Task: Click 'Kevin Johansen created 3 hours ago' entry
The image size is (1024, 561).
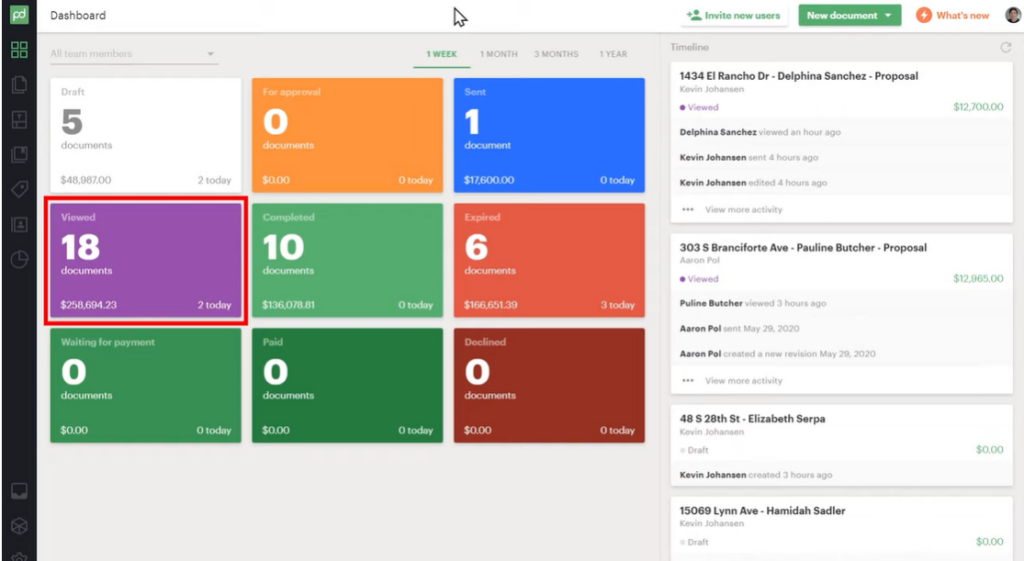Action: point(756,475)
